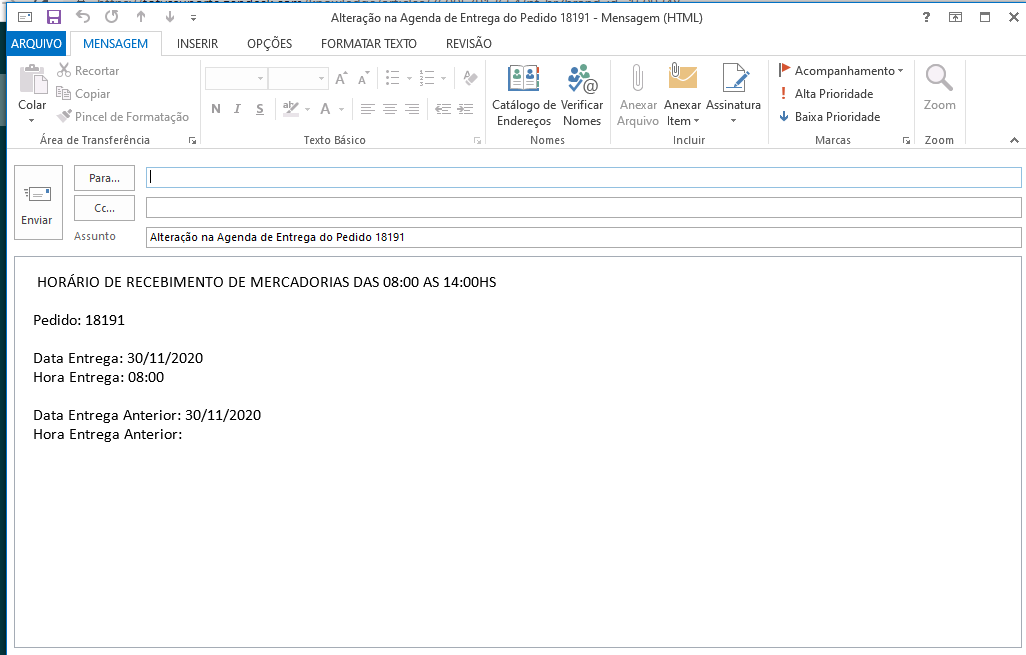Switch to the OPÇÕES tab

click(269, 44)
